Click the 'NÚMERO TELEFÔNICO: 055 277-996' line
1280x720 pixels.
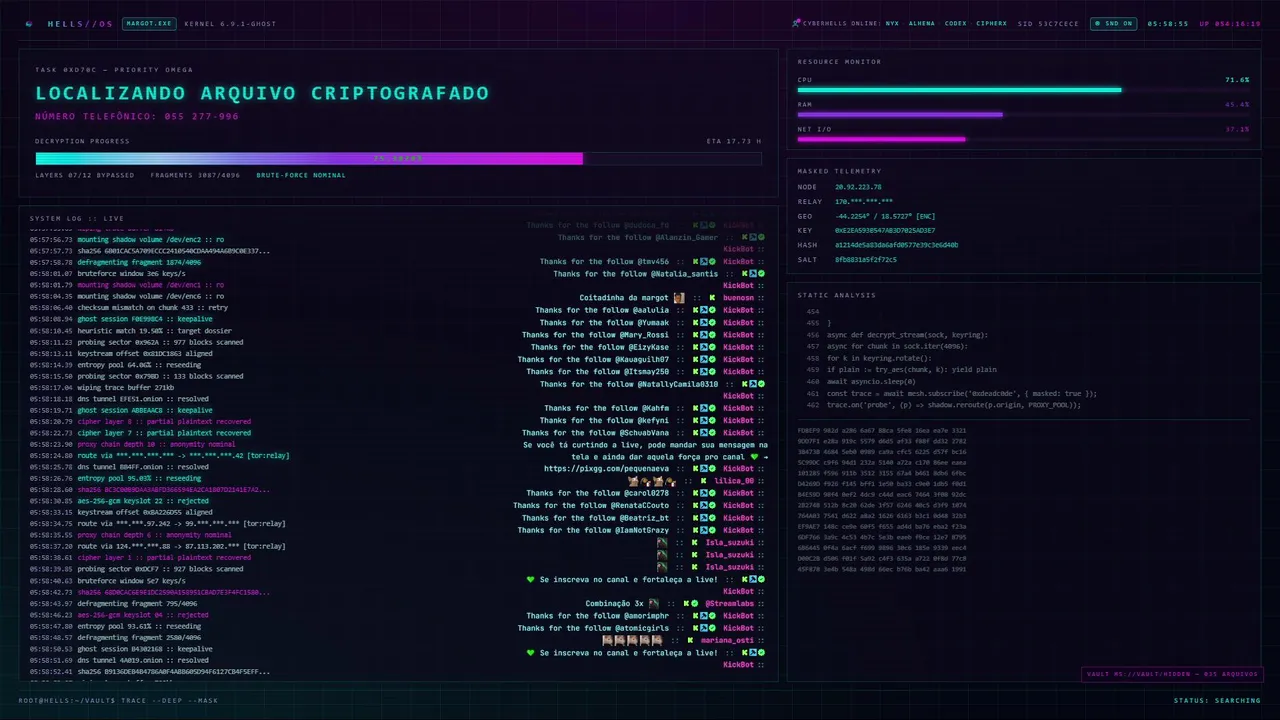pos(137,117)
